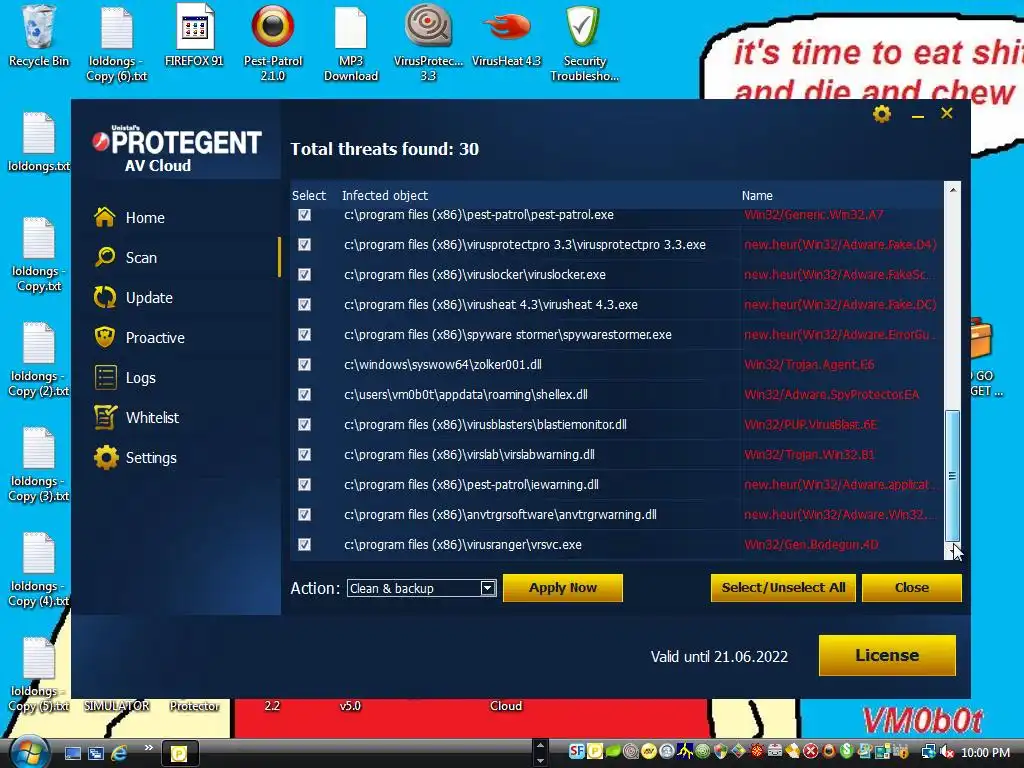
Task: Select loldongs - Copy (4).txt file
Action: click(39, 569)
